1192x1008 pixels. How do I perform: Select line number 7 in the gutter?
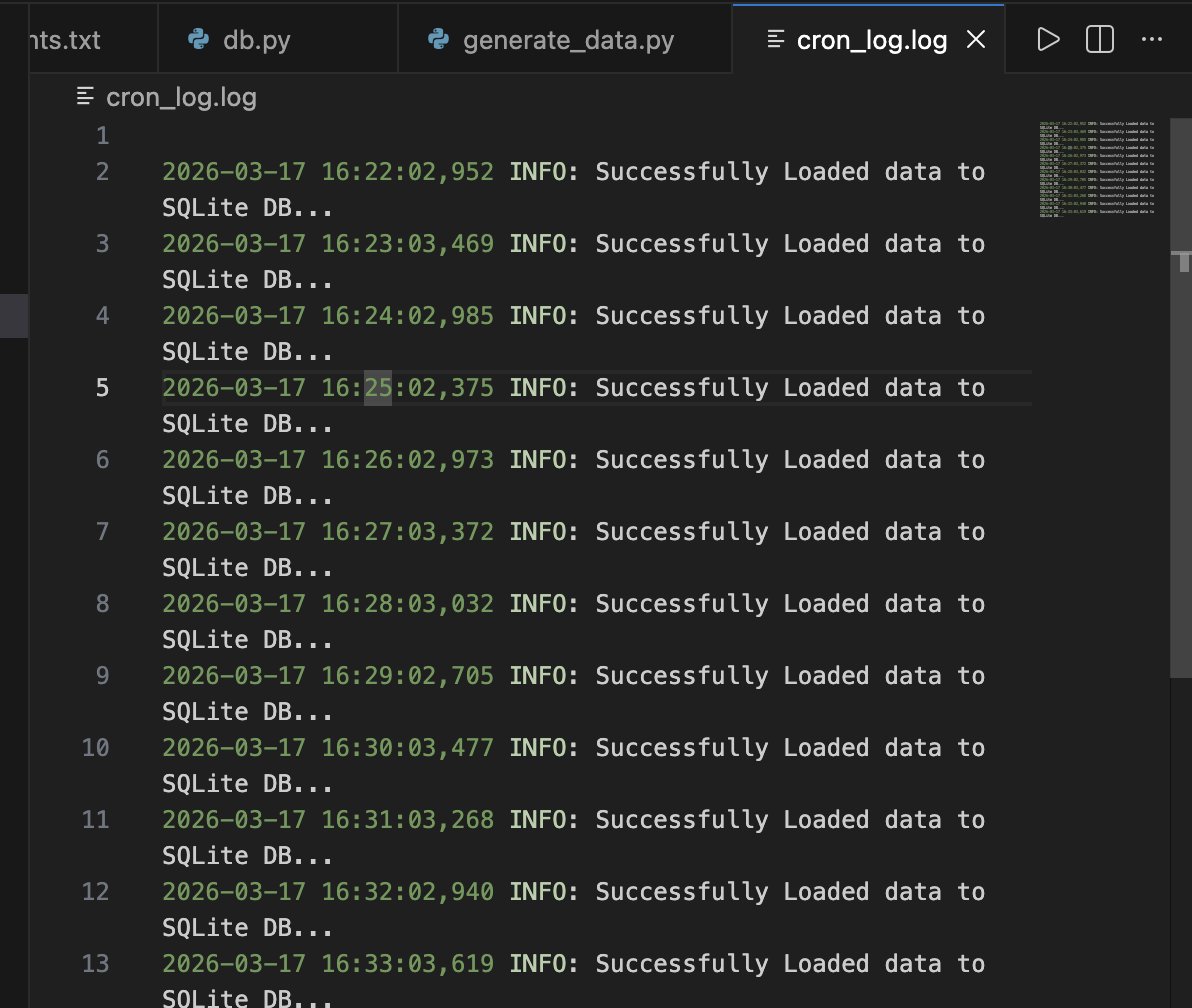(x=103, y=532)
